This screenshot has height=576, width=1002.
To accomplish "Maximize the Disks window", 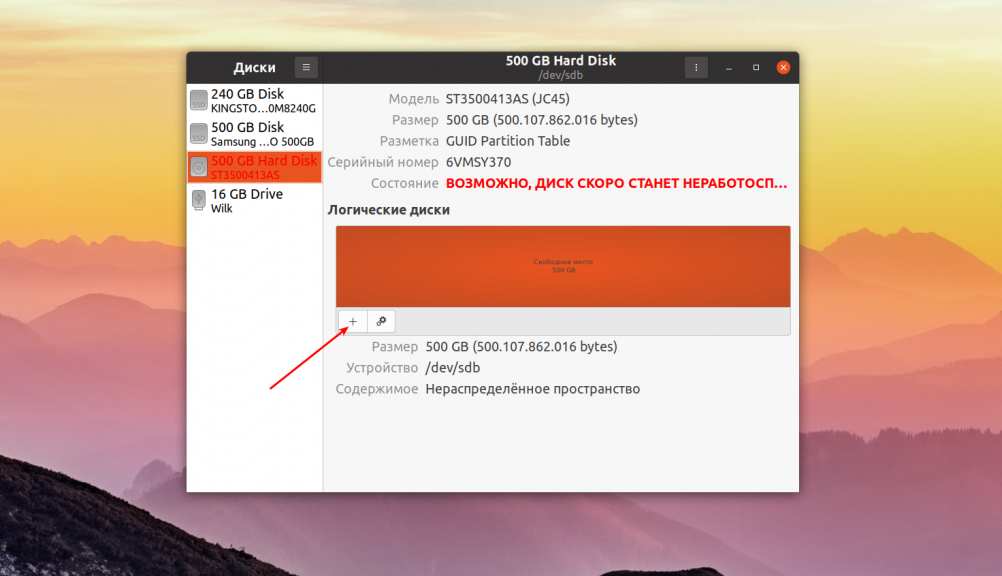I will coord(756,67).
